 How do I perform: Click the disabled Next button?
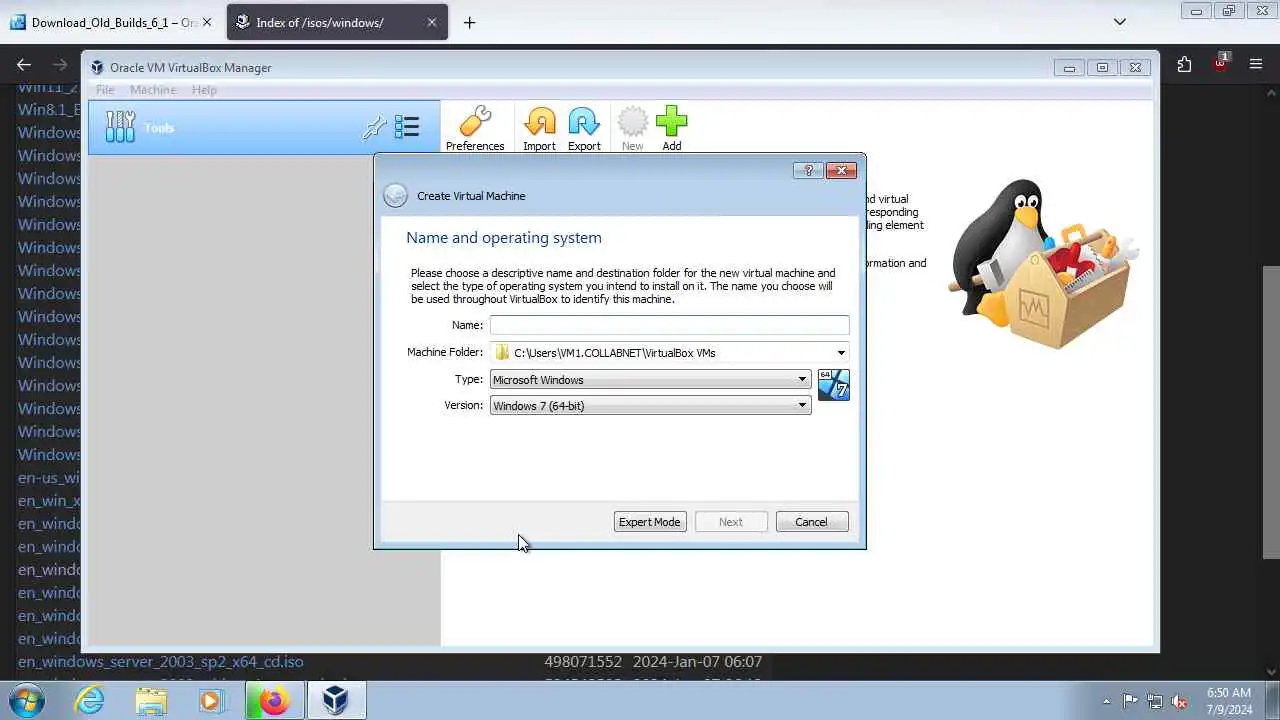tap(731, 522)
